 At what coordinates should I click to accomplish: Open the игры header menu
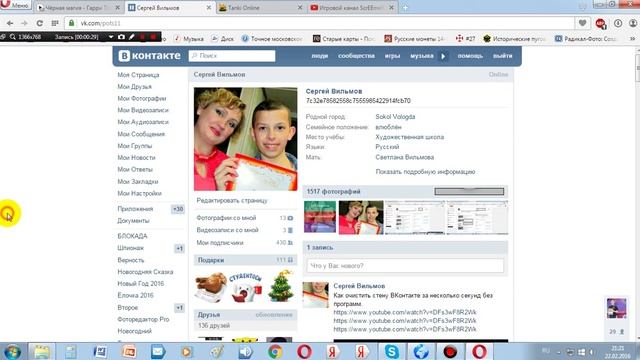pos(392,56)
